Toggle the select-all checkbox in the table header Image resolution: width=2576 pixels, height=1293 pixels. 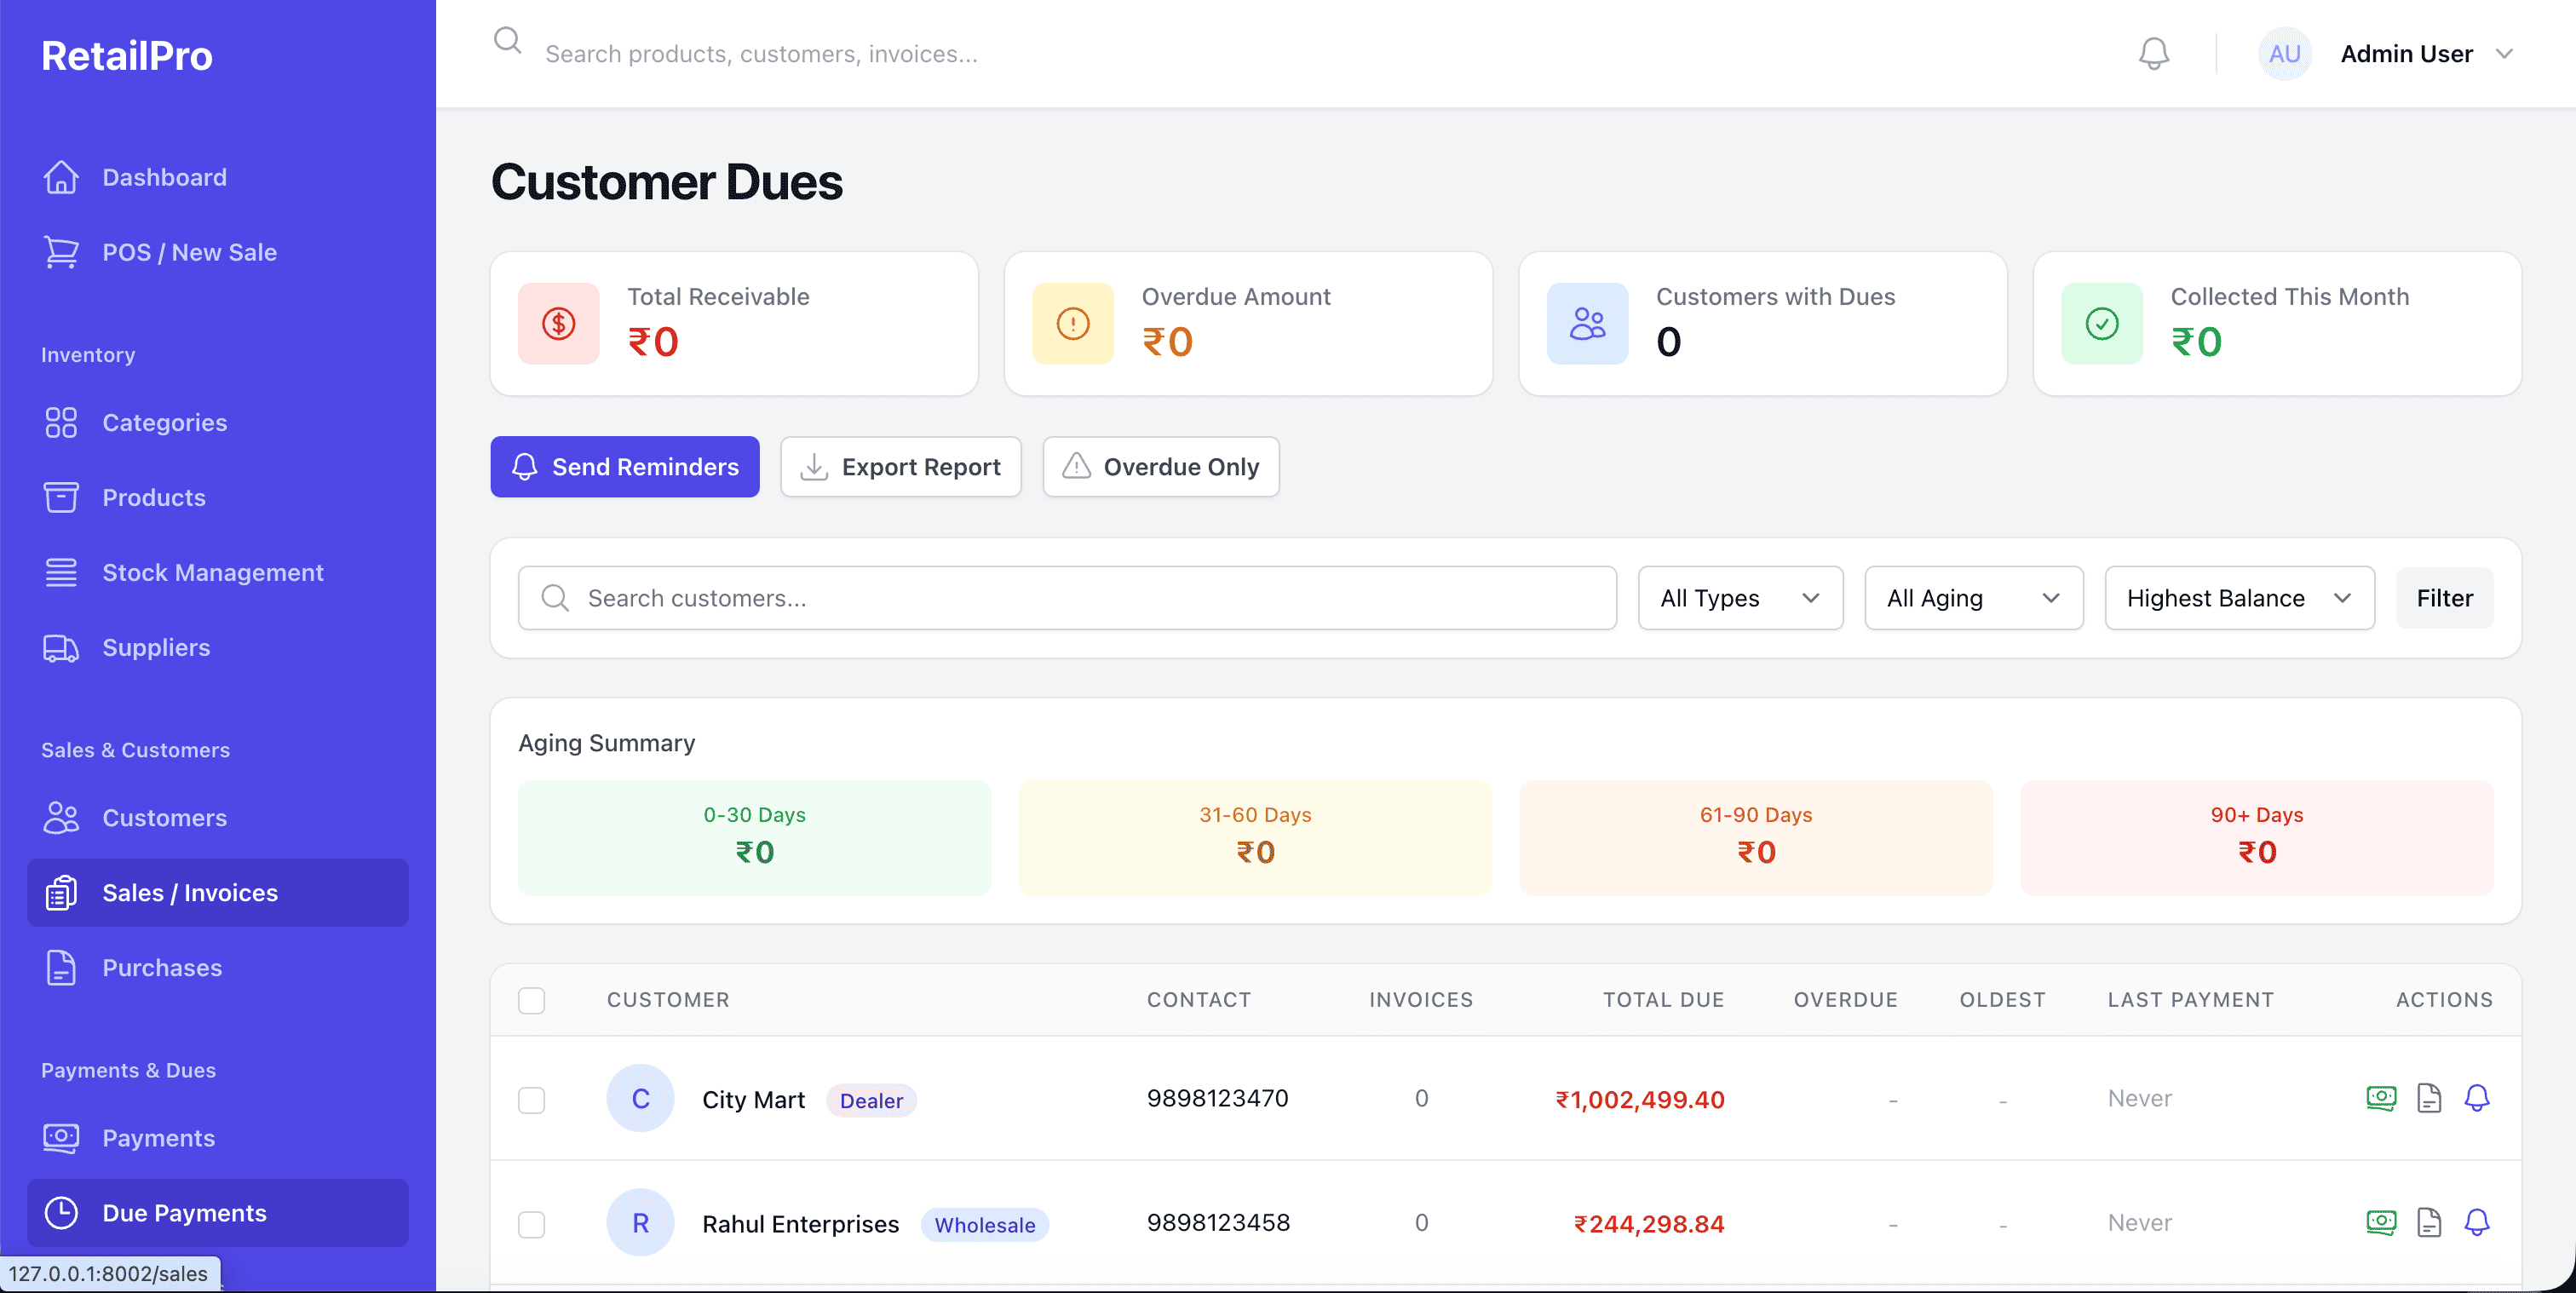pyautogui.click(x=531, y=1000)
